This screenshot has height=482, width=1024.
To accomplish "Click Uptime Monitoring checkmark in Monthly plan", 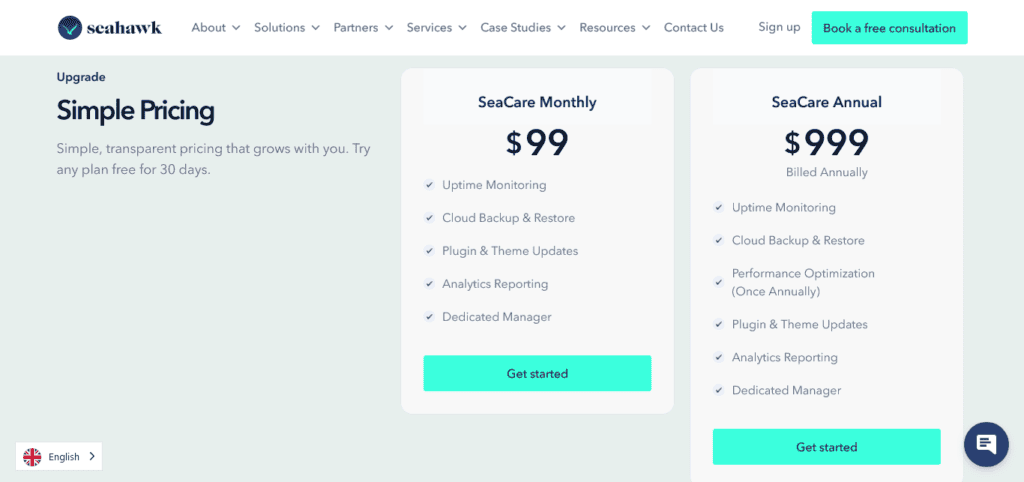I will tap(429, 185).
